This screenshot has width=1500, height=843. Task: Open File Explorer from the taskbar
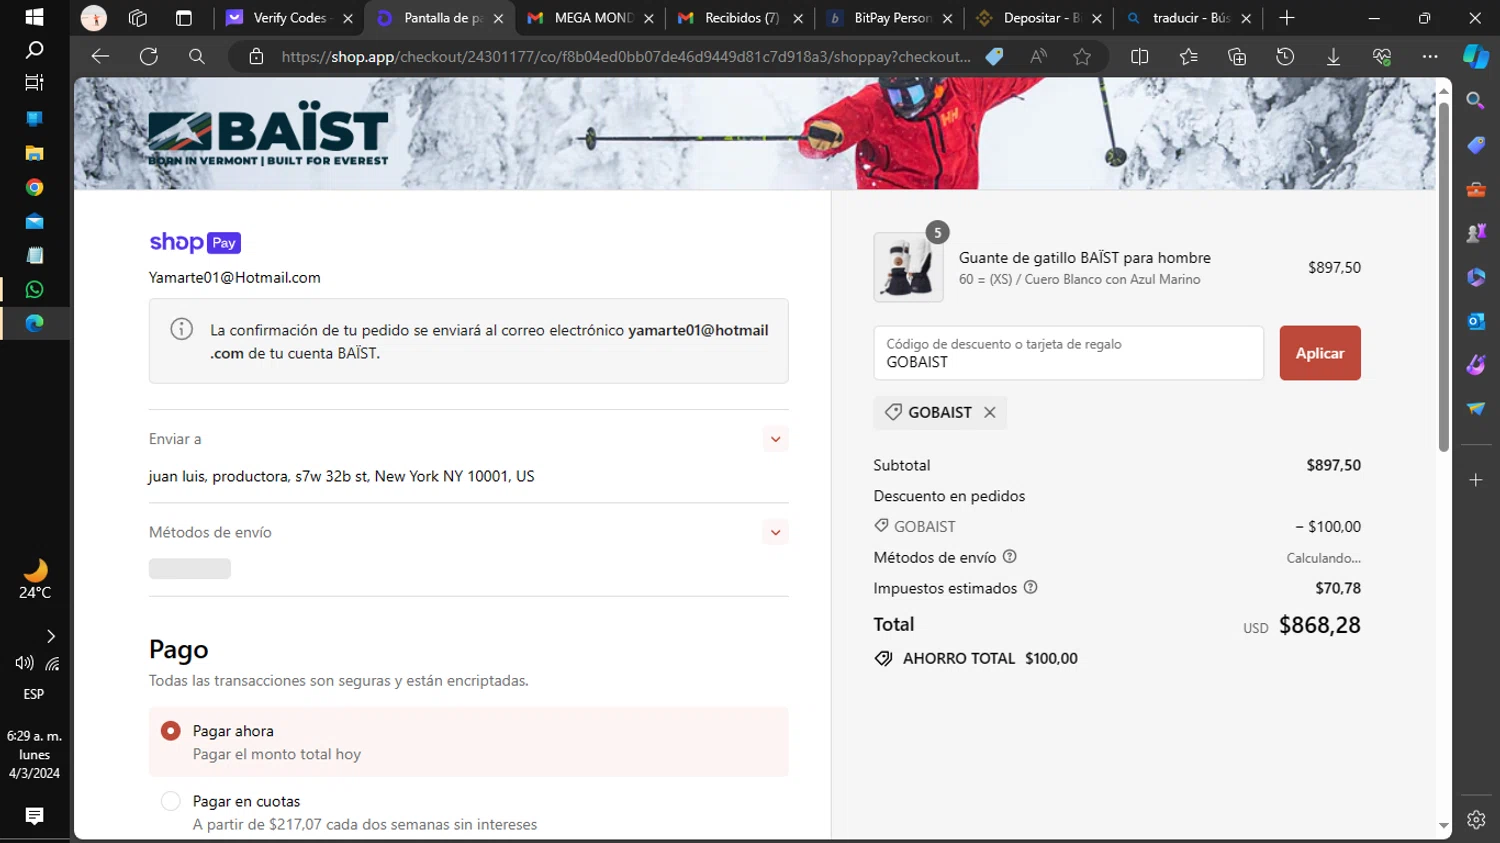click(x=35, y=153)
